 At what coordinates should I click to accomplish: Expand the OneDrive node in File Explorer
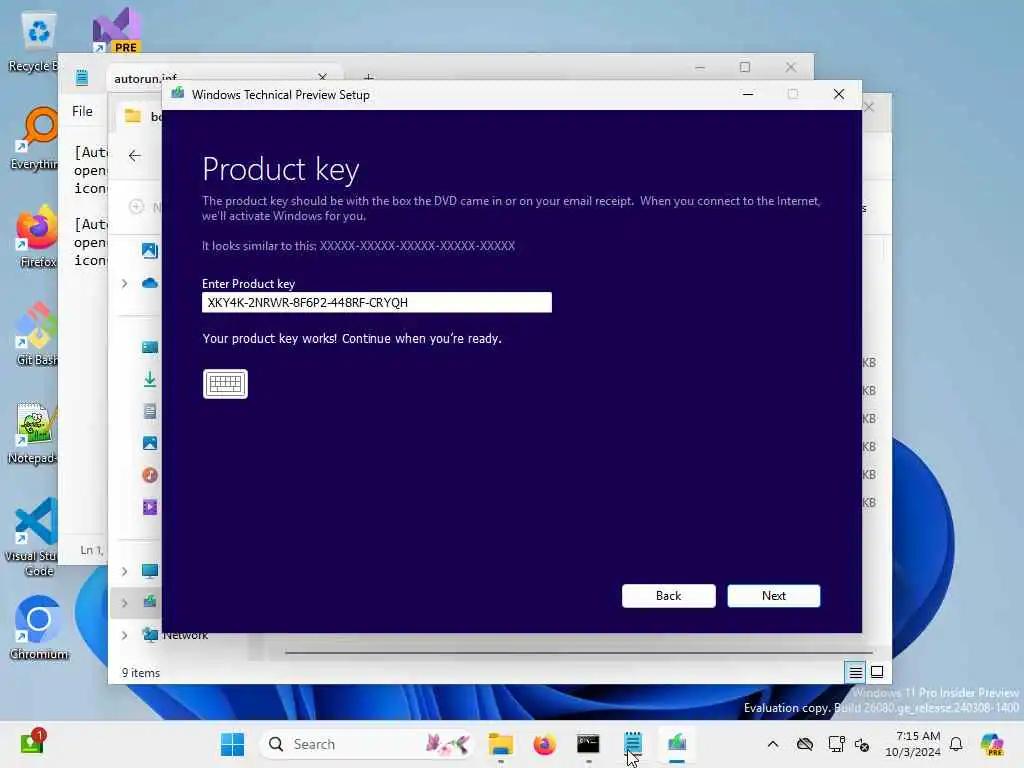coord(124,283)
